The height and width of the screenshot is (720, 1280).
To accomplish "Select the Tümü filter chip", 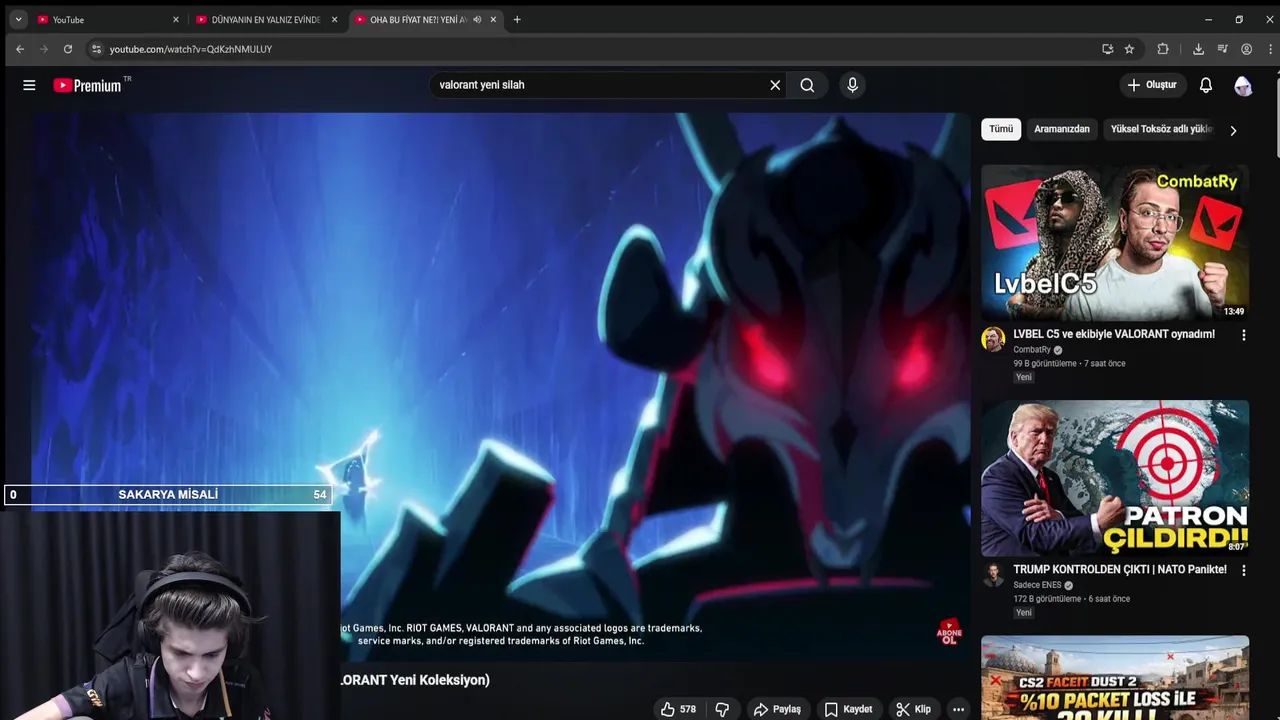I will click(x=1001, y=129).
